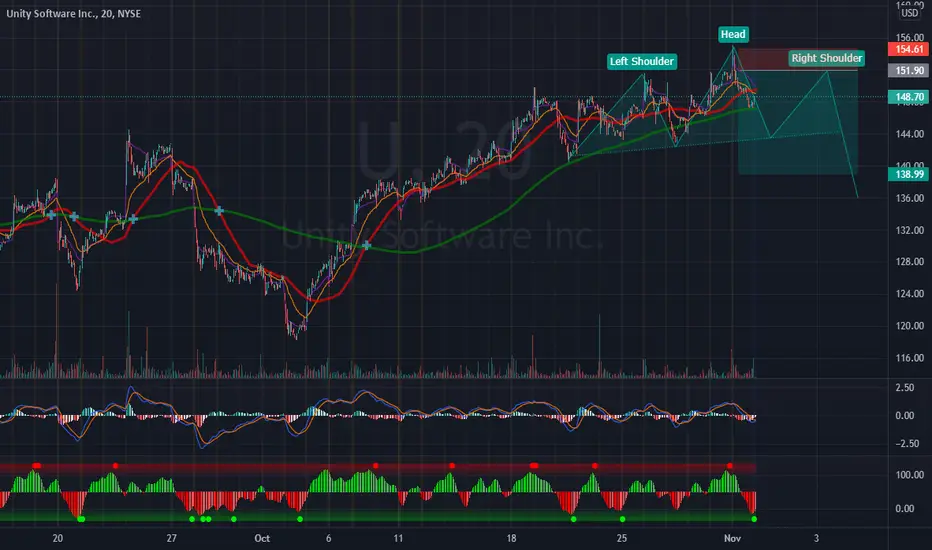Open the USD currency selector
This screenshot has width=932, height=550.
[909, 12]
